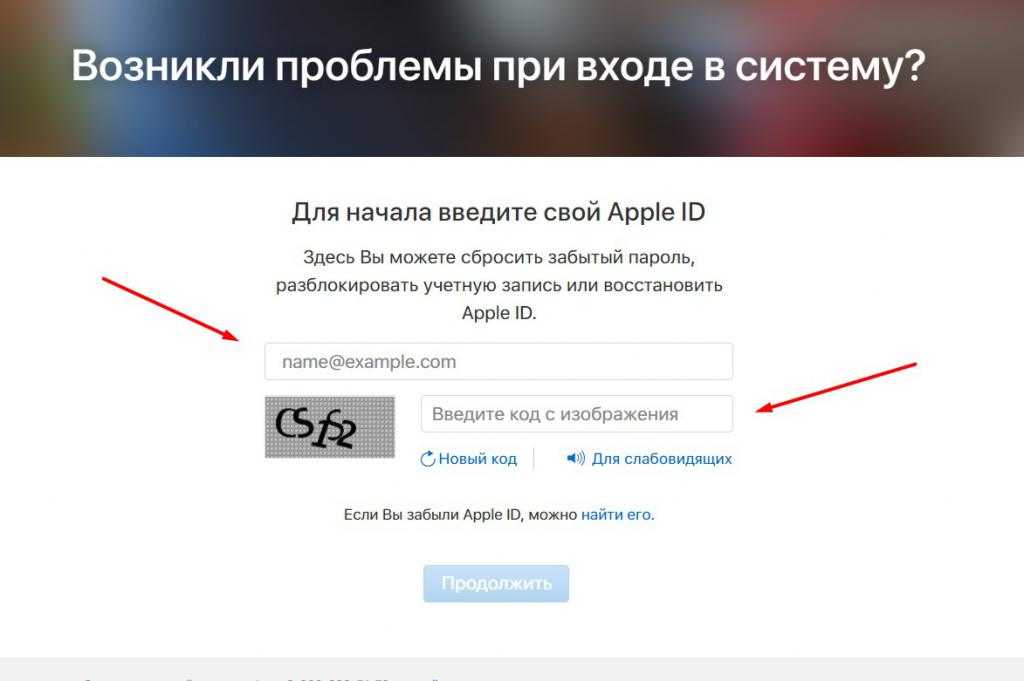Image resolution: width=1024 pixels, height=681 pixels.
Task: Focus the name@example.com Apple ID field
Action: (x=498, y=362)
